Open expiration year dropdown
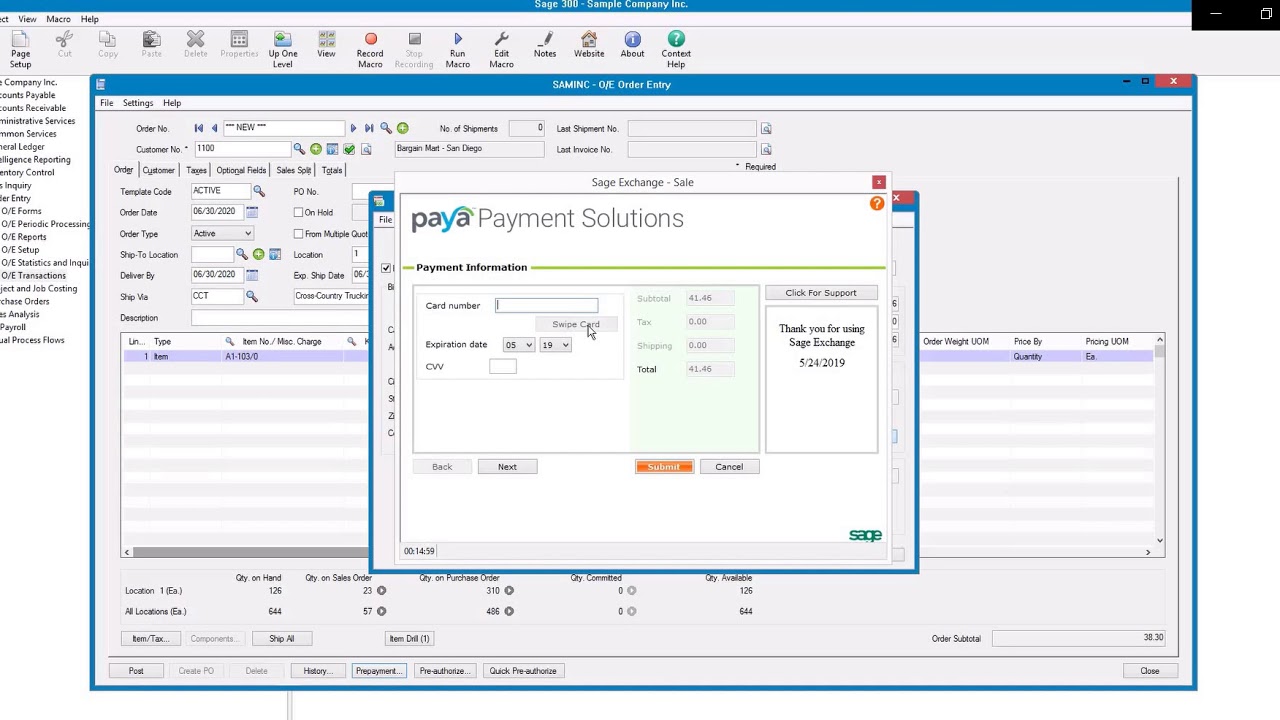This screenshot has width=1280, height=720. pos(555,345)
